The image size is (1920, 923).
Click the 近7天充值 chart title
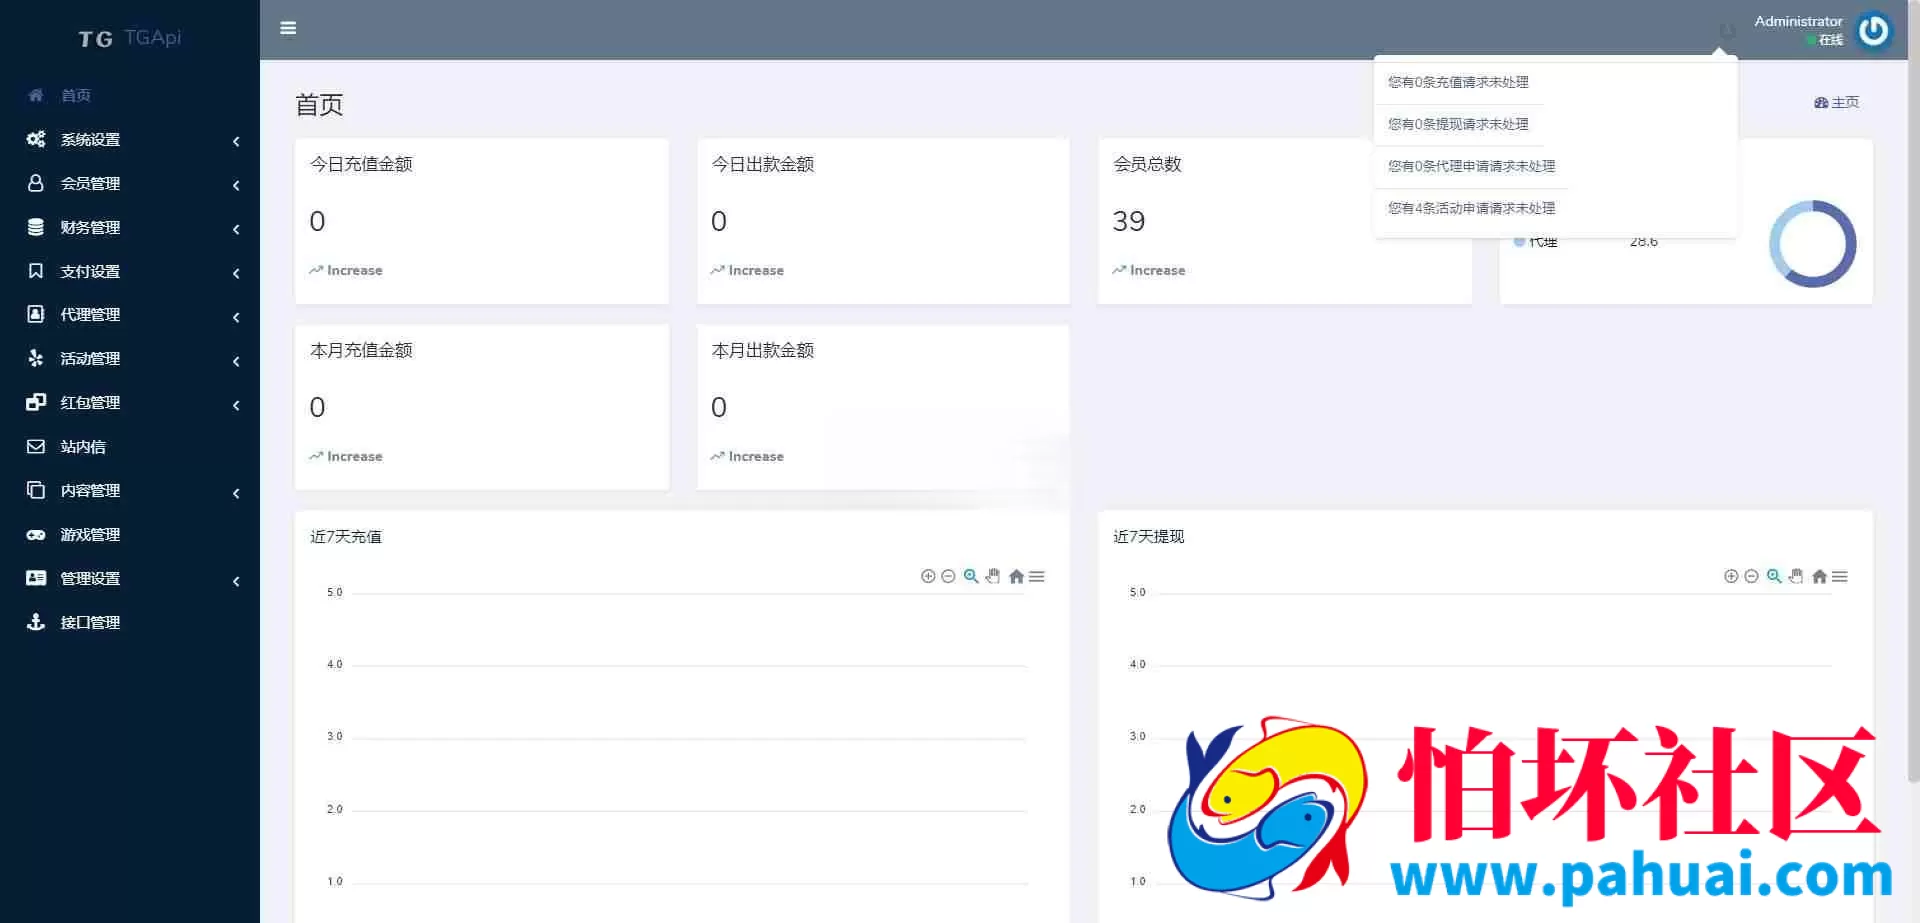pos(346,537)
